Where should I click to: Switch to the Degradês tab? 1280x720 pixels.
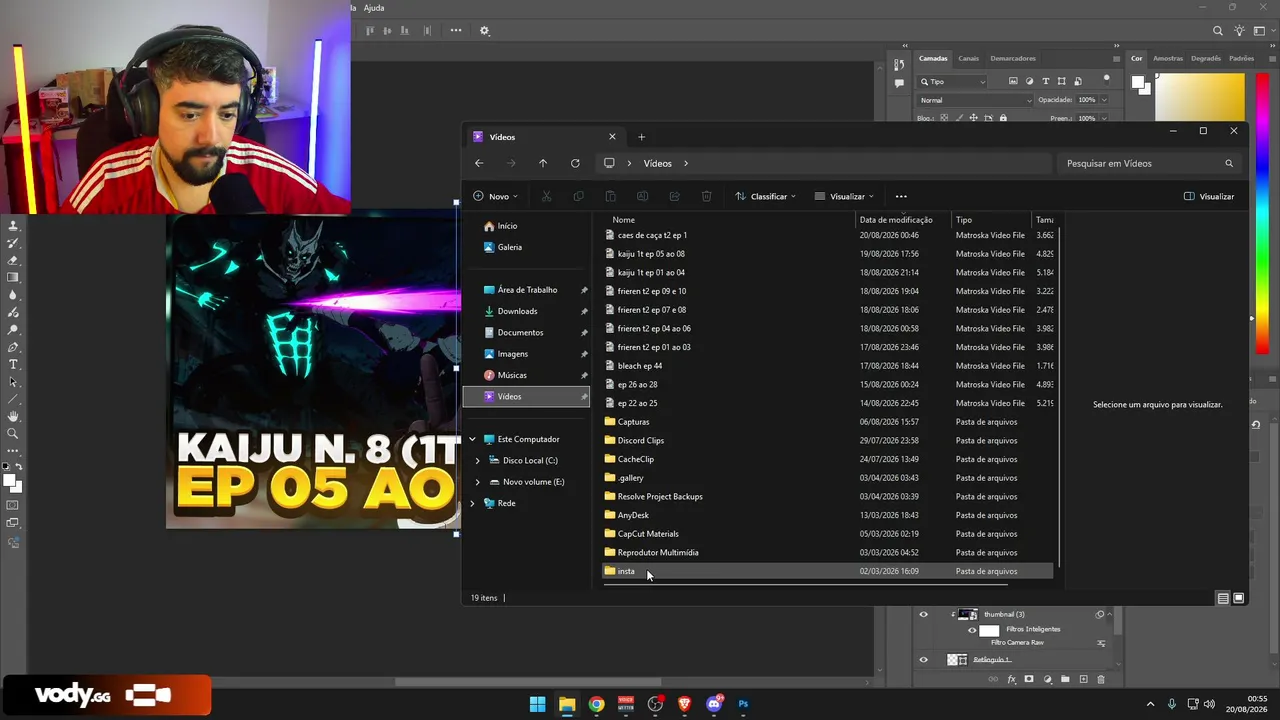(x=1206, y=58)
